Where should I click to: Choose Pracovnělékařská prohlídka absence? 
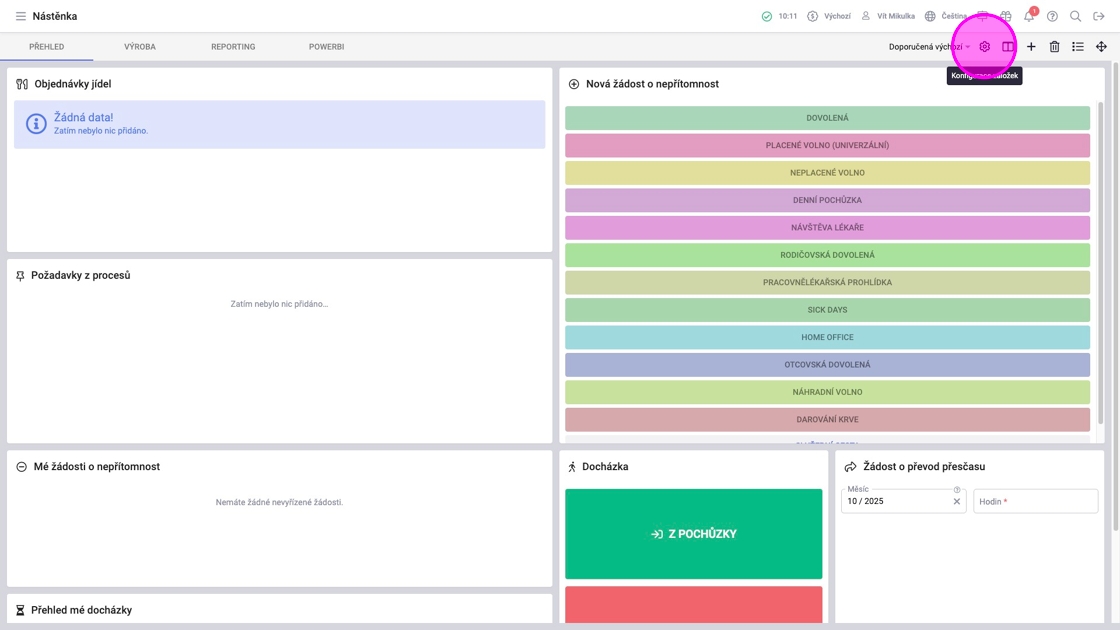(x=827, y=282)
